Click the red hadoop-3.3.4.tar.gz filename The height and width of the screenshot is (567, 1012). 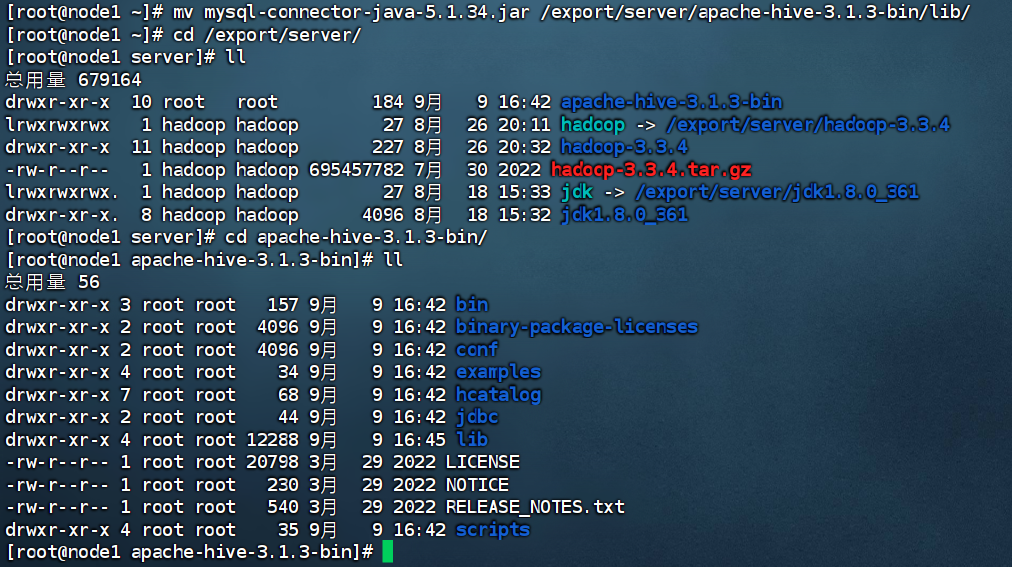tap(651, 170)
